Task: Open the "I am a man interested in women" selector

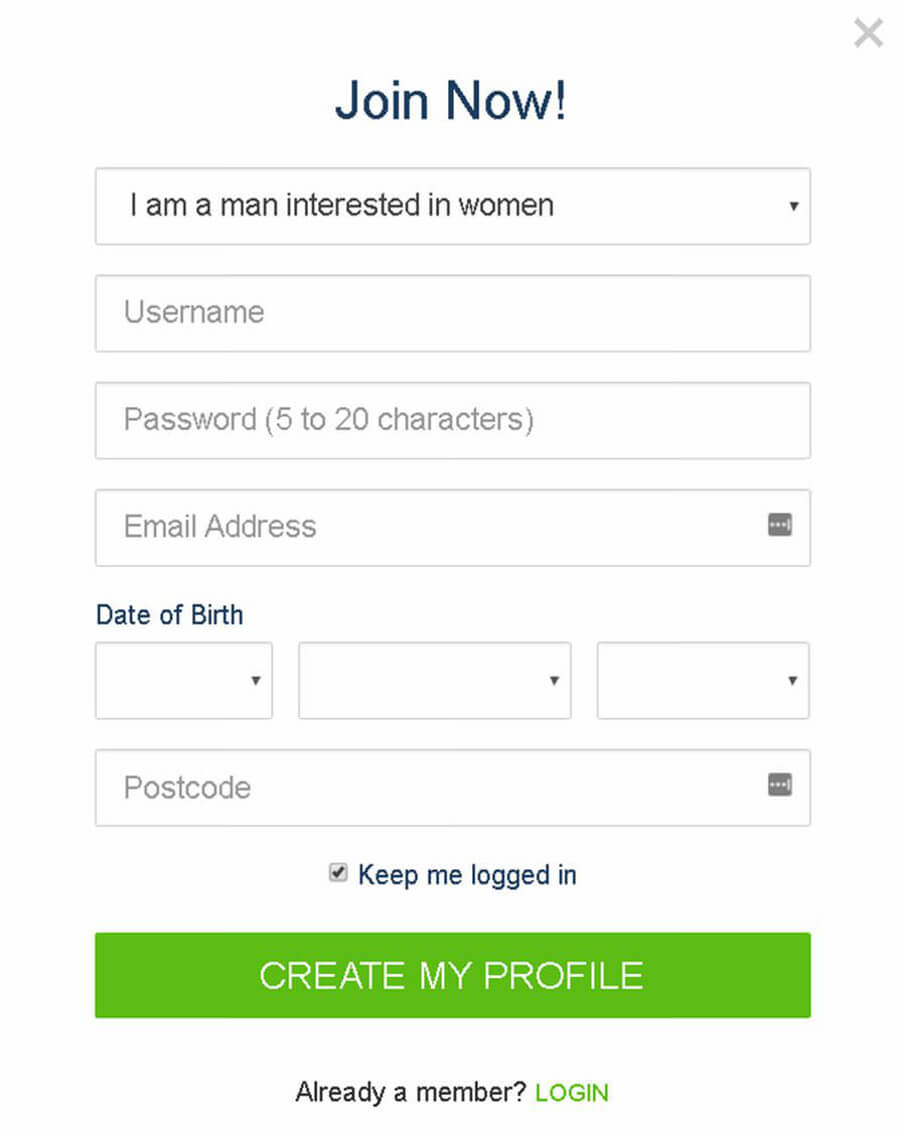Action: point(452,206)
